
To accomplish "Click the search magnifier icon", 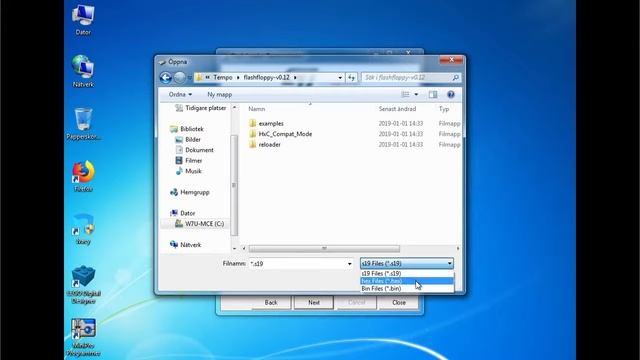I will click(456, 78).
